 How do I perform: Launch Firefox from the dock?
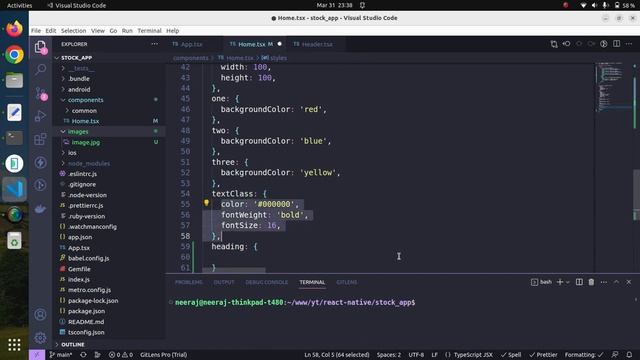pyautogui.click(x=14, y=29)
